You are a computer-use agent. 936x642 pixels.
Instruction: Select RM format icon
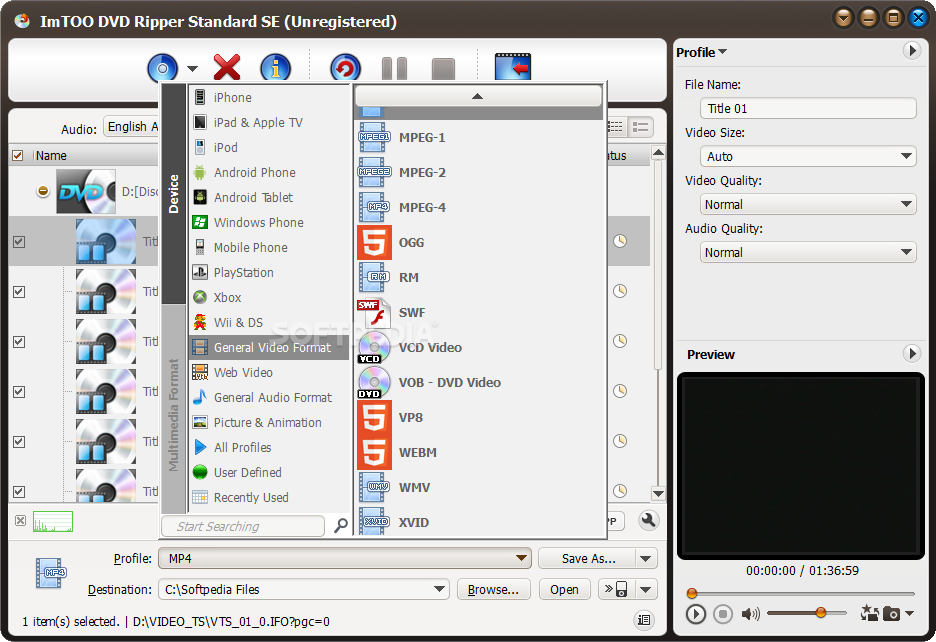[x=374, y=277]
